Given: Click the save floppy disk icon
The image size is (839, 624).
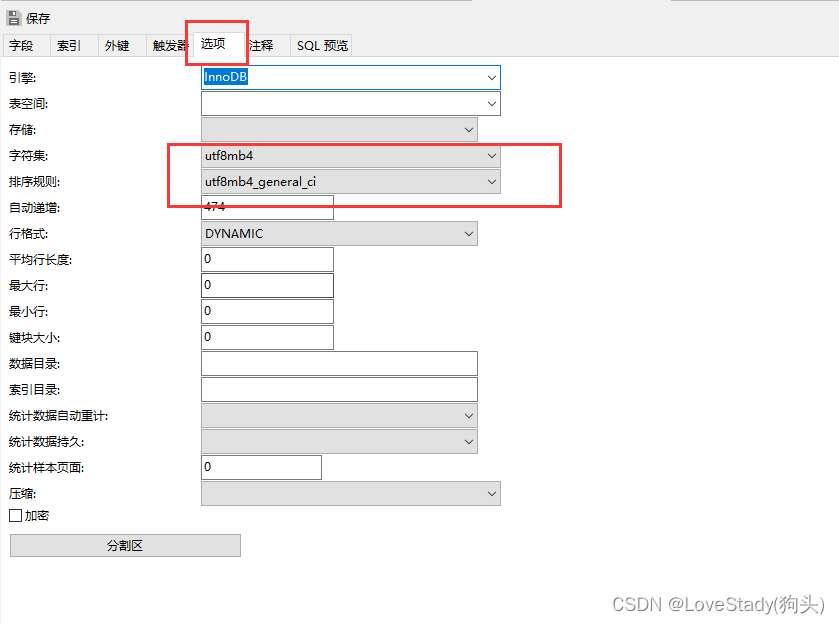Looking at the screenshot, I should pos(14,18).
